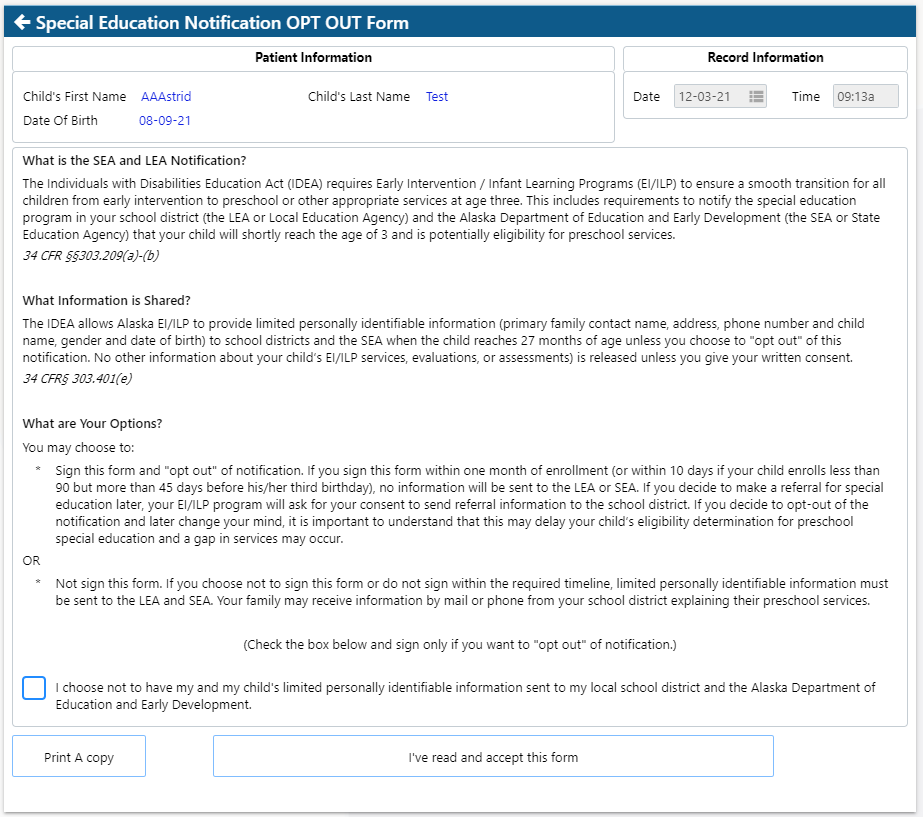Click the back arrow in the form header
Image resolution: width=923 pixels, height=817 pixels.
22,23
